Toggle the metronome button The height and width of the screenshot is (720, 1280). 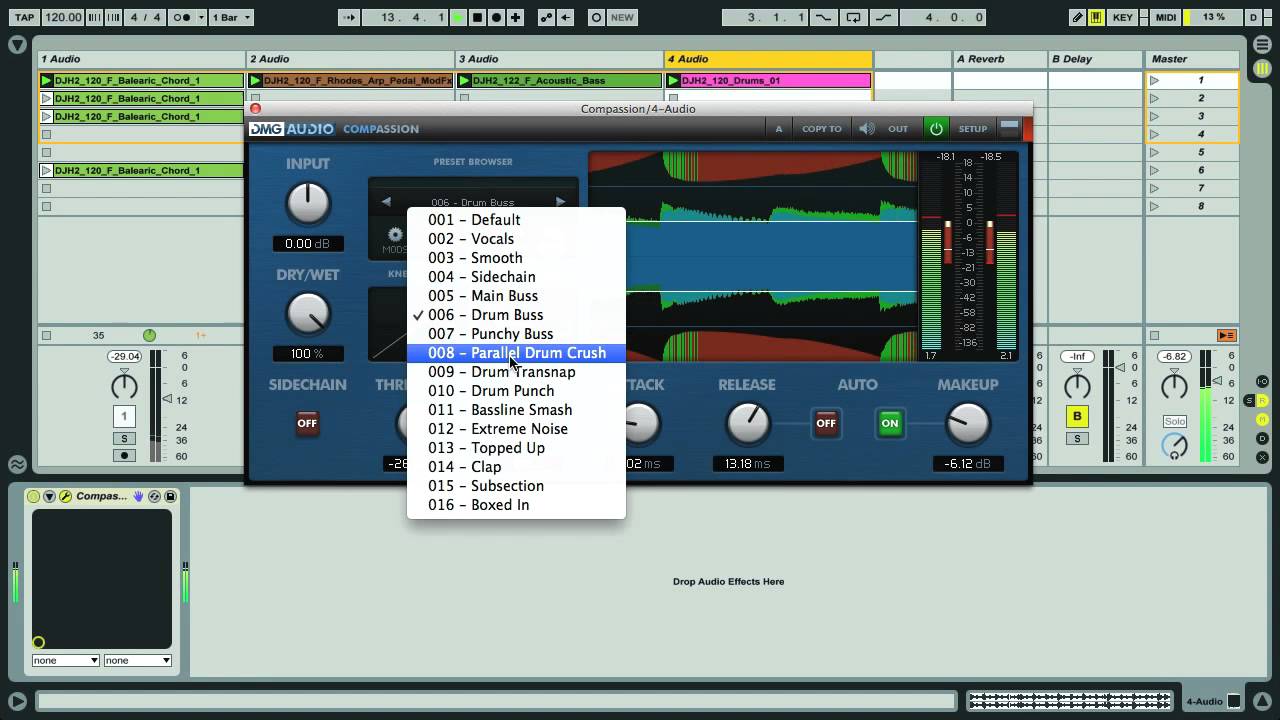[182, 17]
